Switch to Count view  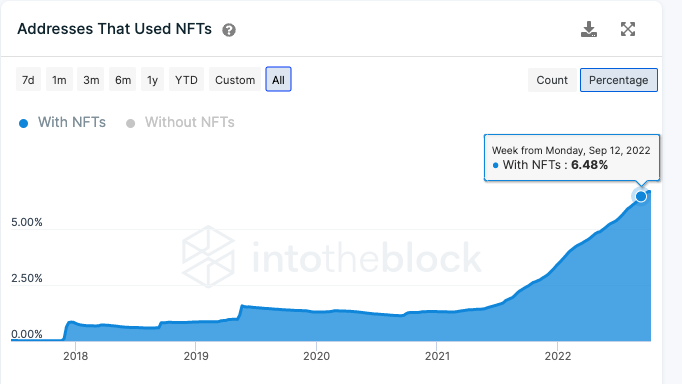[552, 80]
